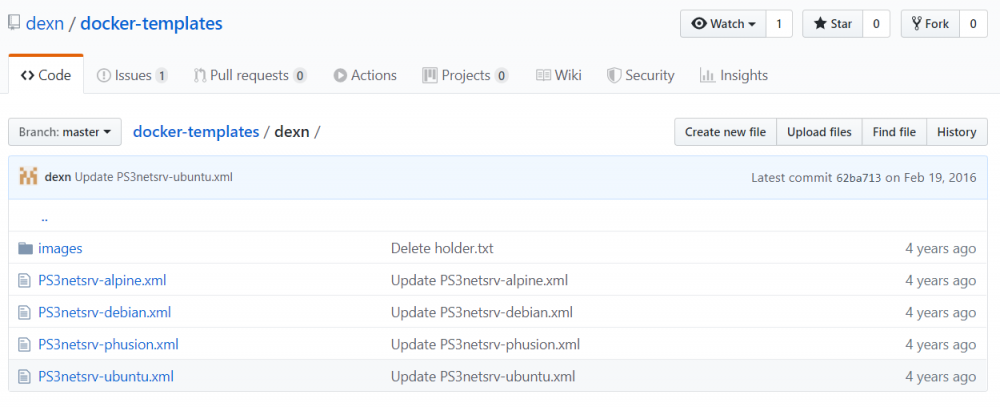
Task: Click Upload files button
Action: coord(819,132)
